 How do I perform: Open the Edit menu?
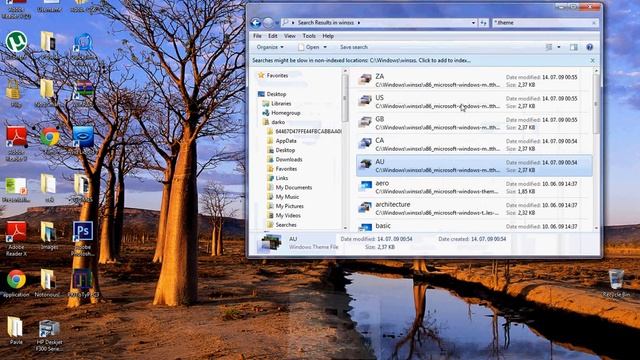[x=273, y=36]
